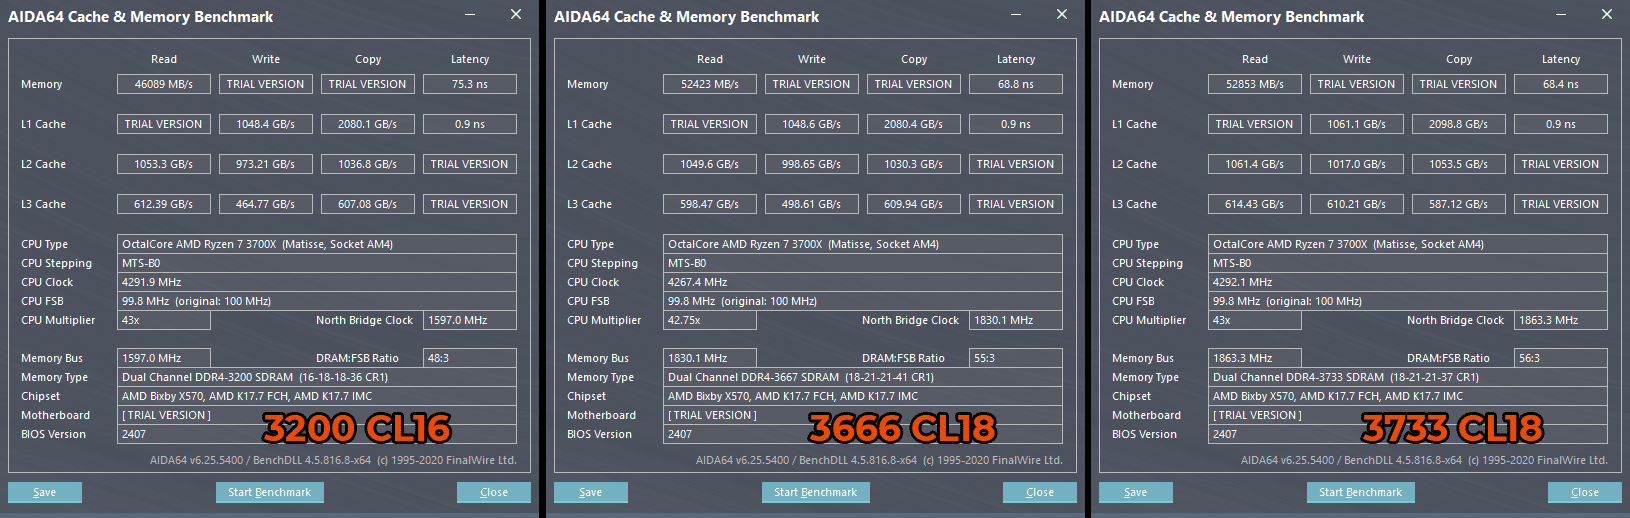The height and width of the screenshot is (518, 1630).
Task: Minimize the left AIDA64 window
Action: tap(470, 15)
